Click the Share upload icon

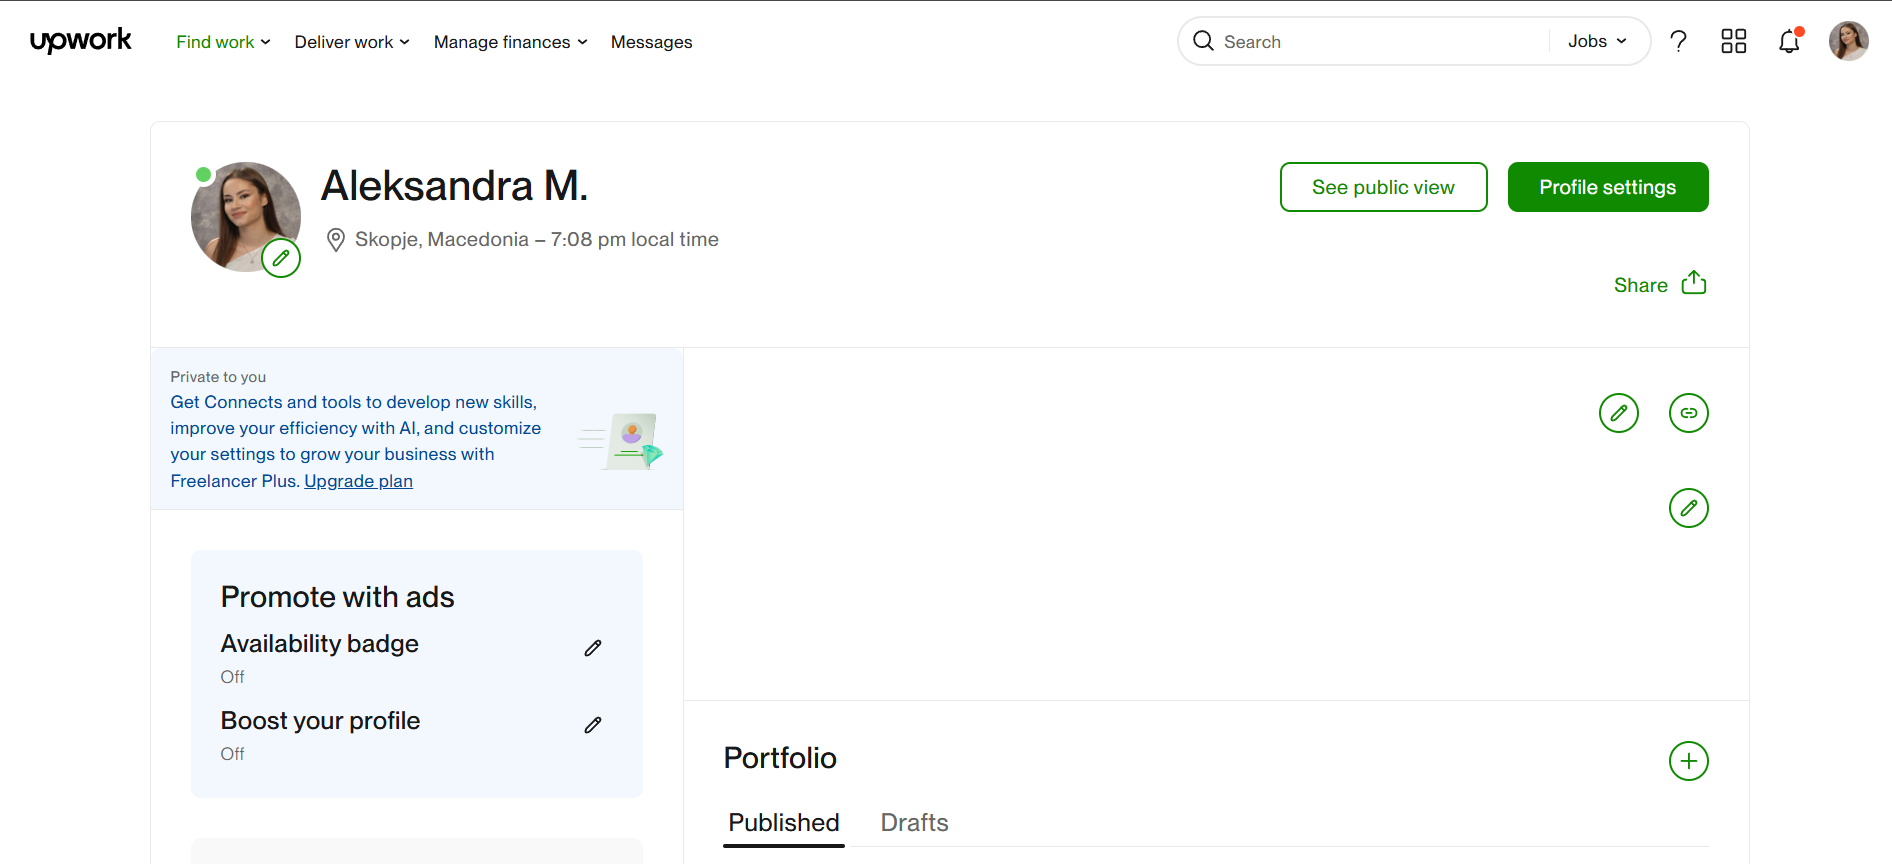[x=1694, y=283]
